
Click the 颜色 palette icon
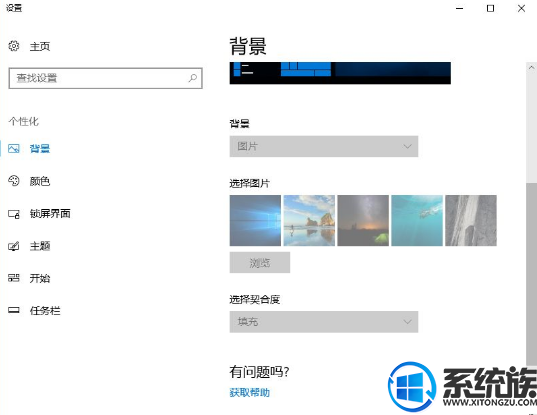[x=14, y=181]
